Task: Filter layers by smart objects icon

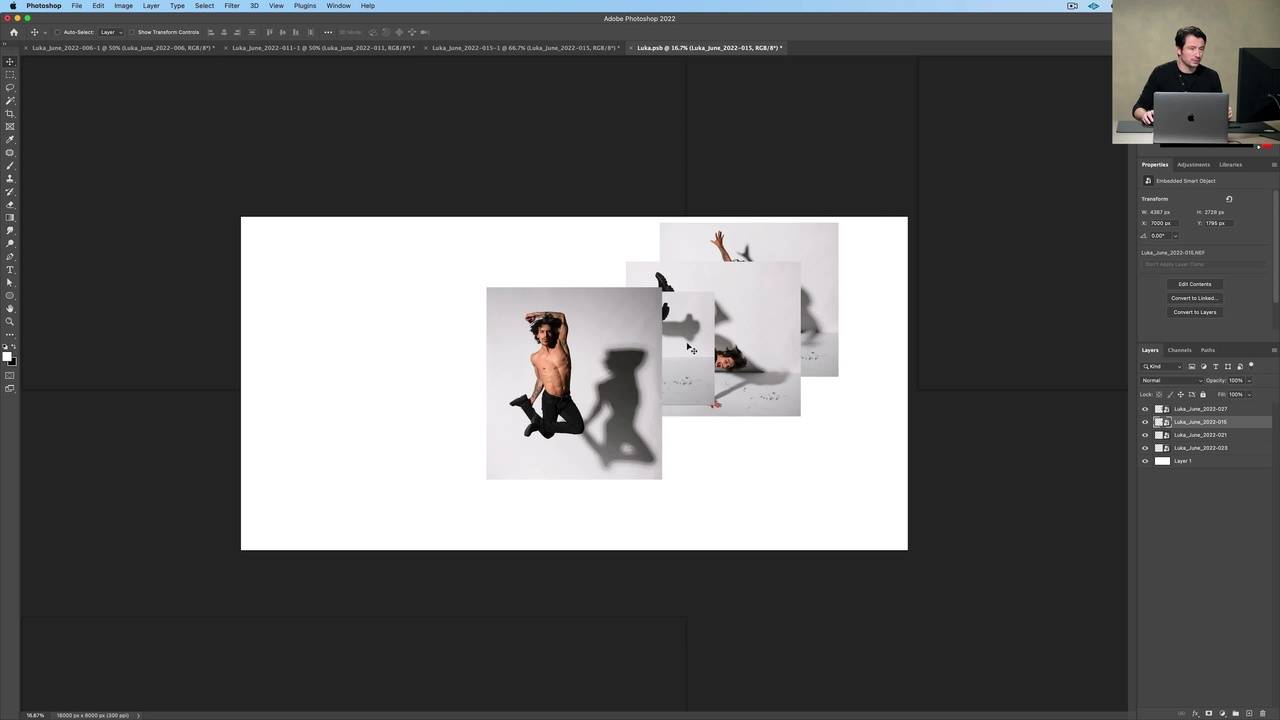Action: coord(1240,367)
